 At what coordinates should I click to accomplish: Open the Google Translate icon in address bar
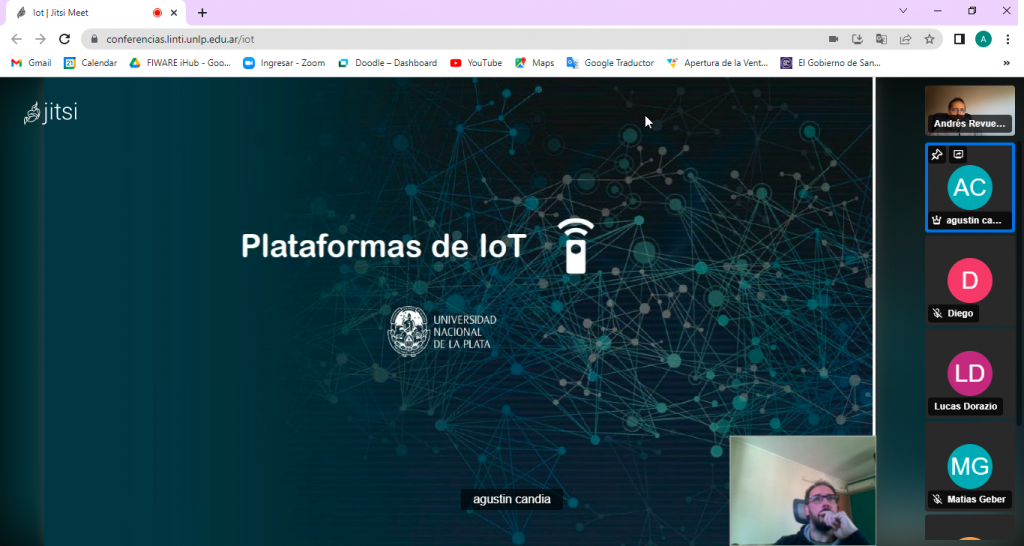pos(881,39)
